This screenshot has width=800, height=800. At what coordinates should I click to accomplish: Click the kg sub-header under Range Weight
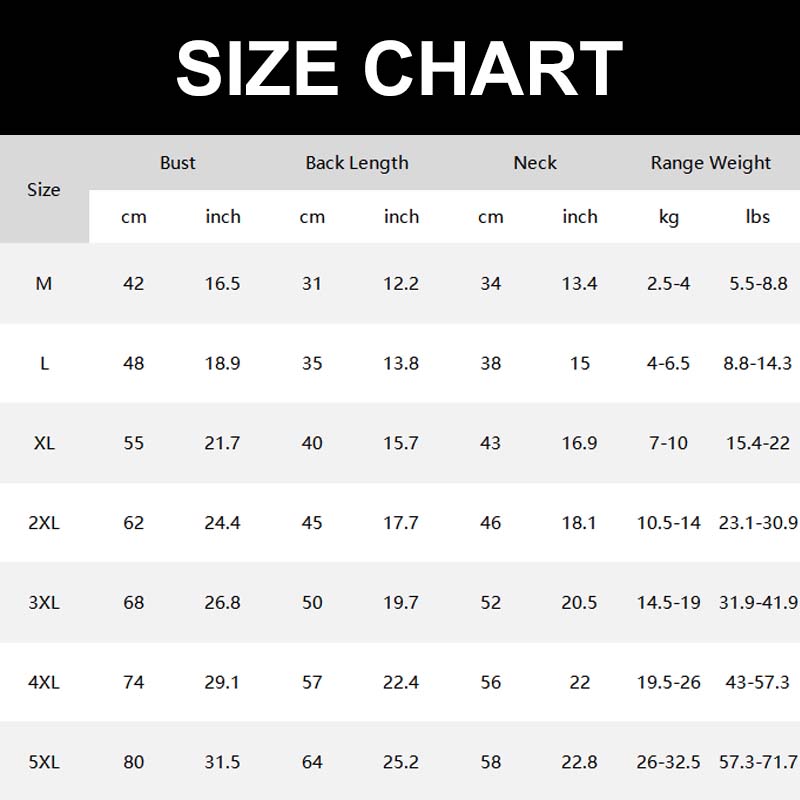669,217
